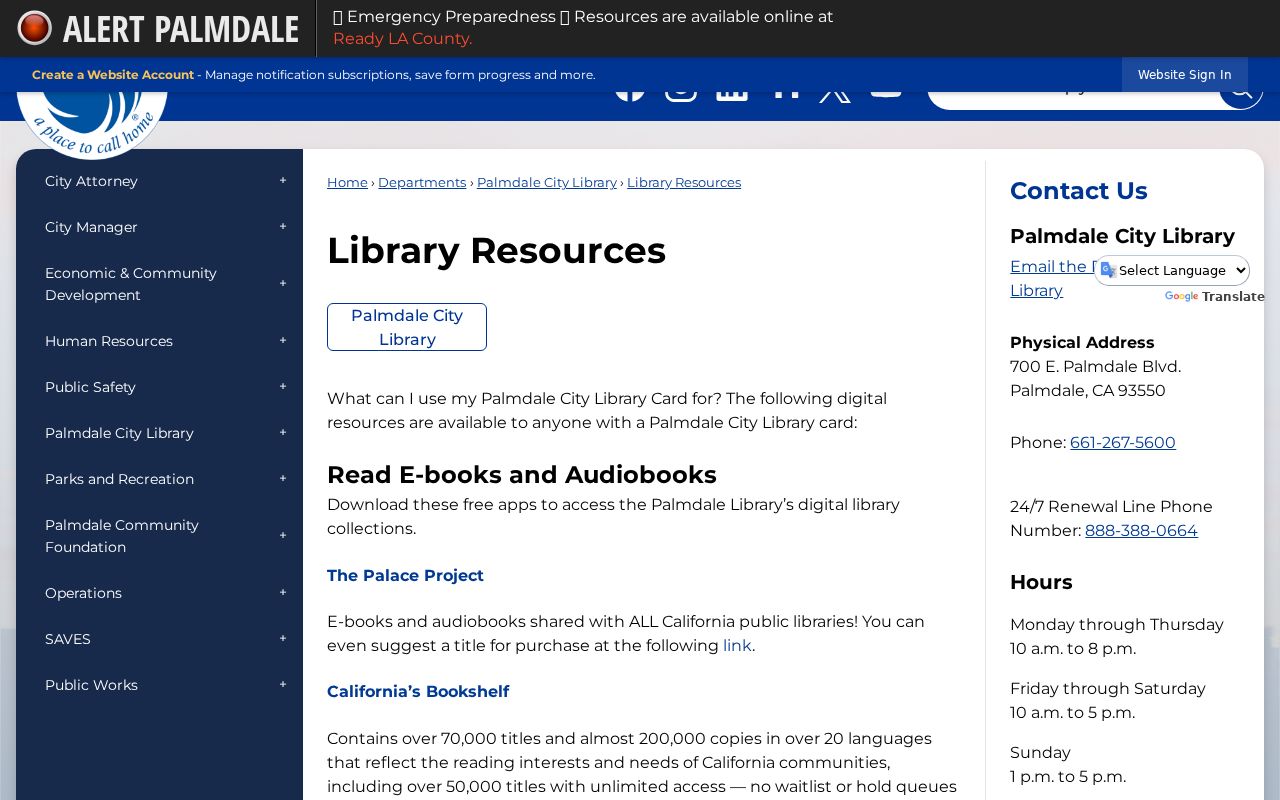Click the Google Translate icon beside Select Language

[1108, 270]
